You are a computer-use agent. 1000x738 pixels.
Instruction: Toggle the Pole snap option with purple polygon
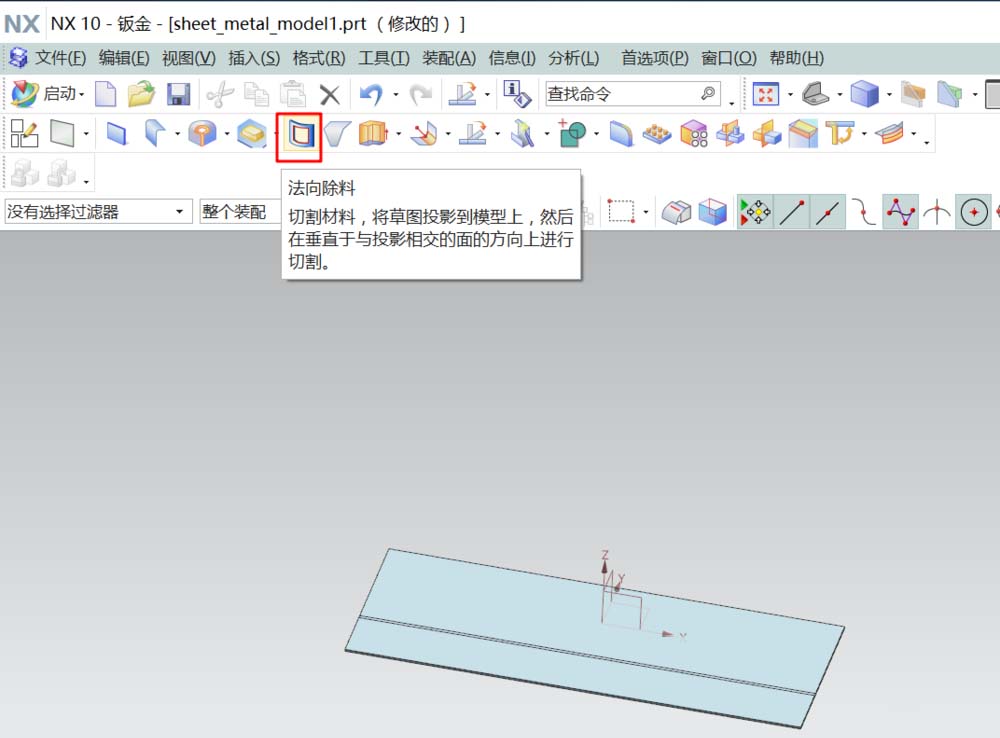900,212
